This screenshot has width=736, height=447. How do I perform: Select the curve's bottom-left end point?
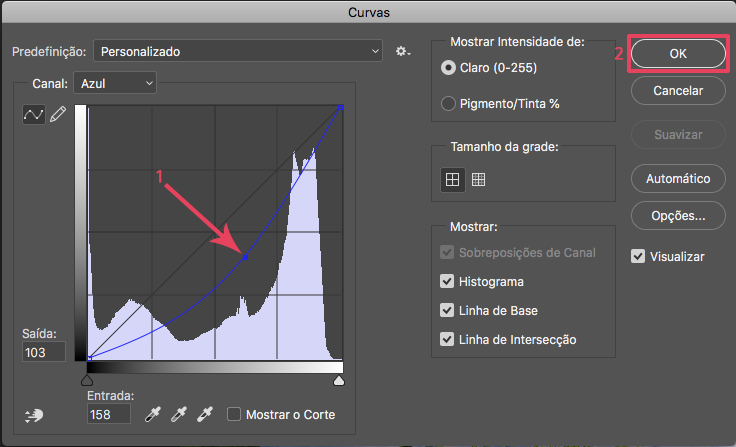point(89,358)
